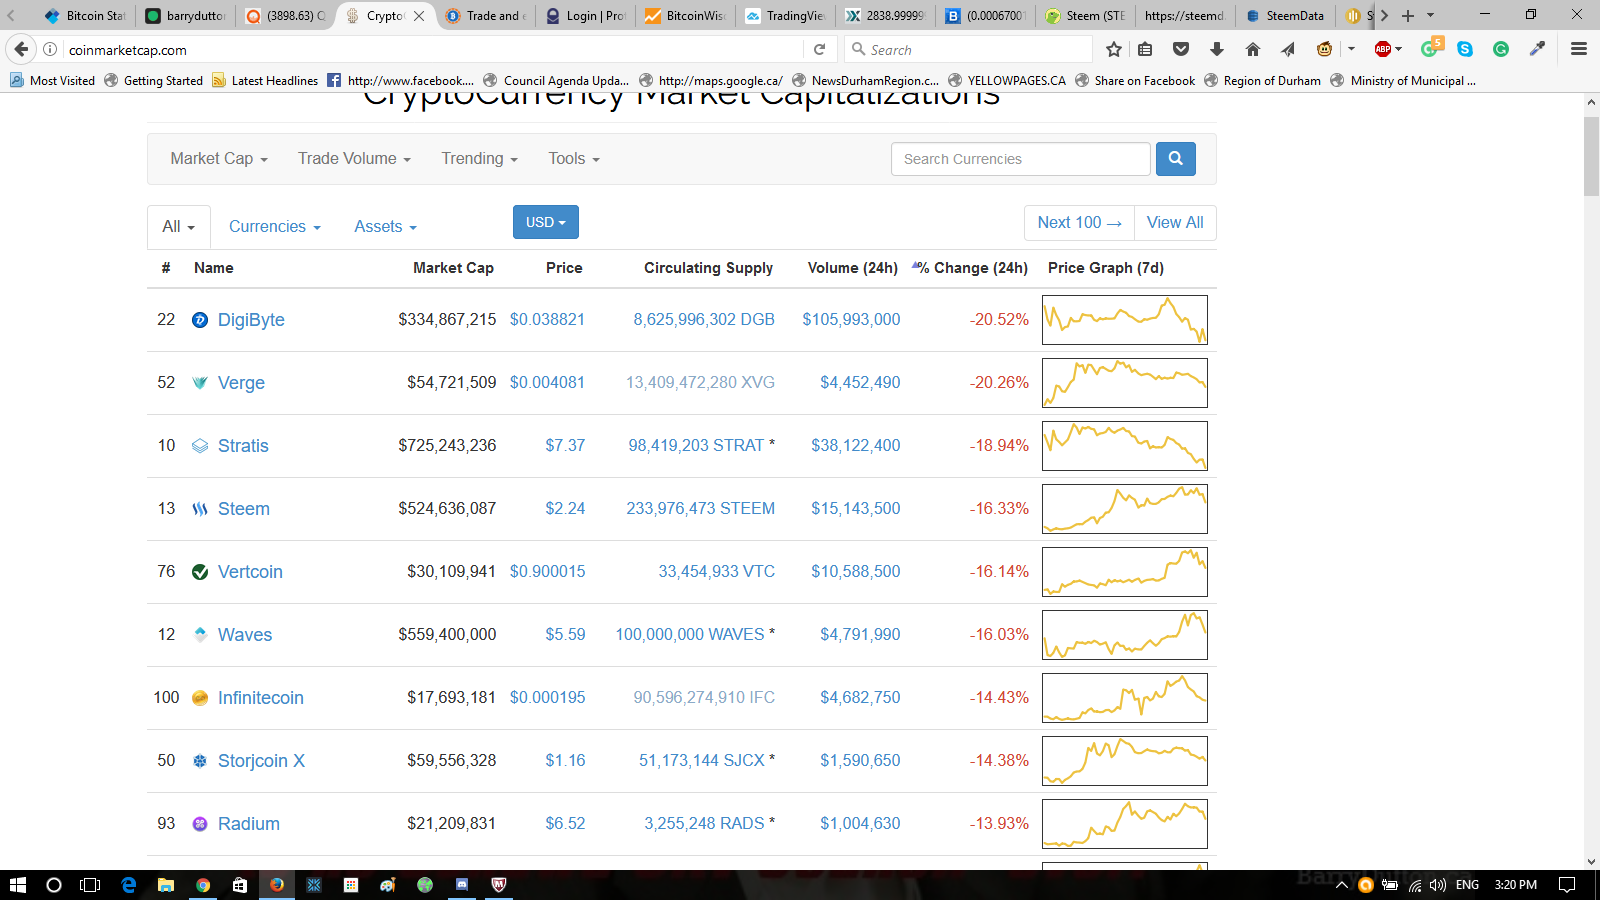Bookmark this page with the star icon

click(1114, 49)
